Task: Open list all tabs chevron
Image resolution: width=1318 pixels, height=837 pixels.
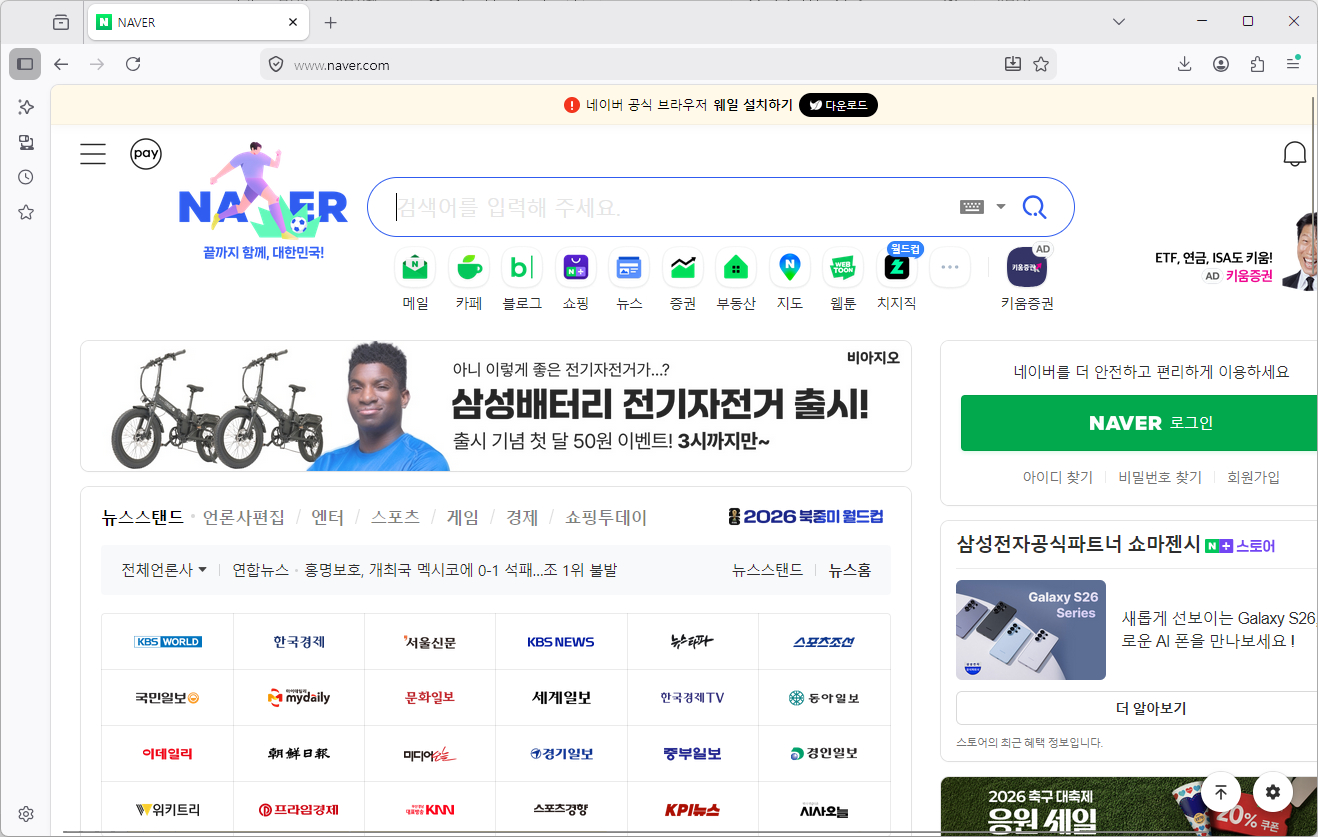Action: click(x=1119, y=22)
